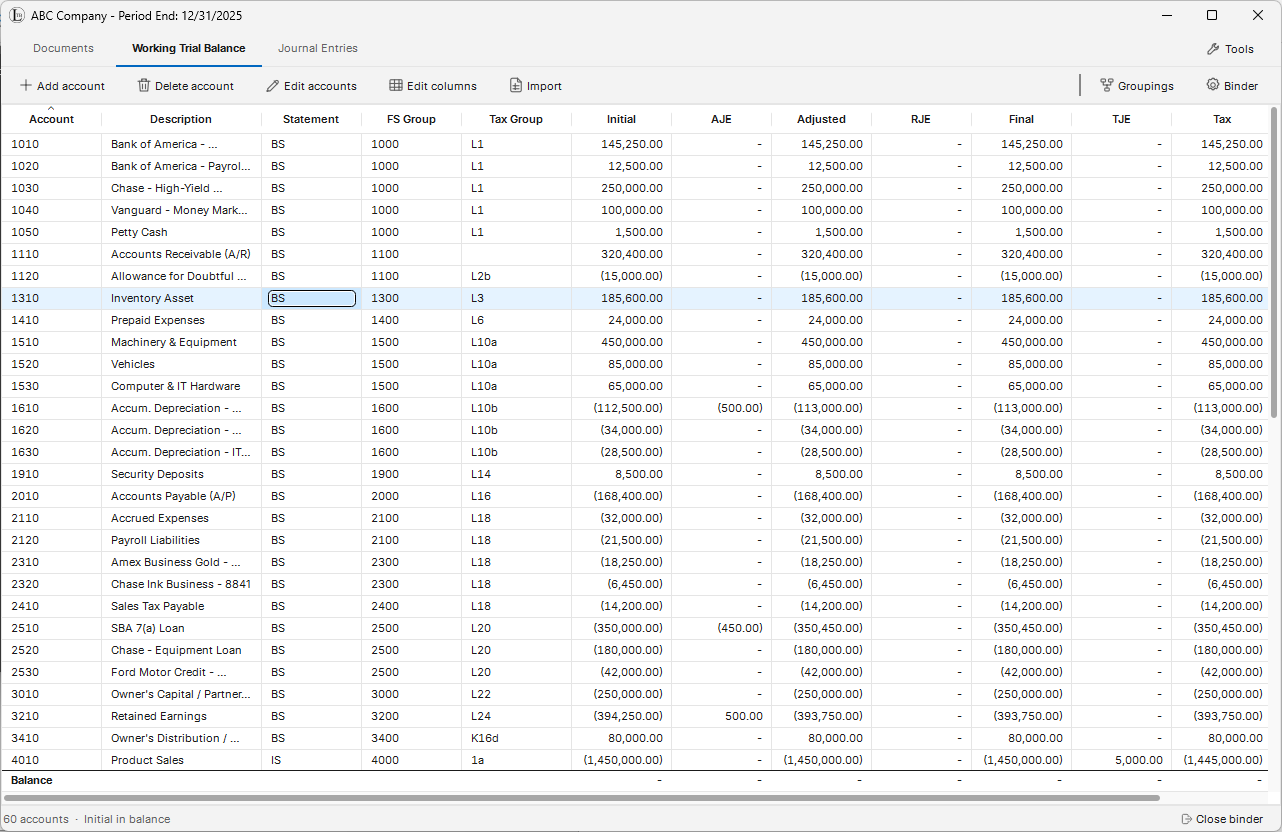Click Computer & IT Hardware description
The width and height of the screenshot is (1282, 832).
click(x=181, y=386)
